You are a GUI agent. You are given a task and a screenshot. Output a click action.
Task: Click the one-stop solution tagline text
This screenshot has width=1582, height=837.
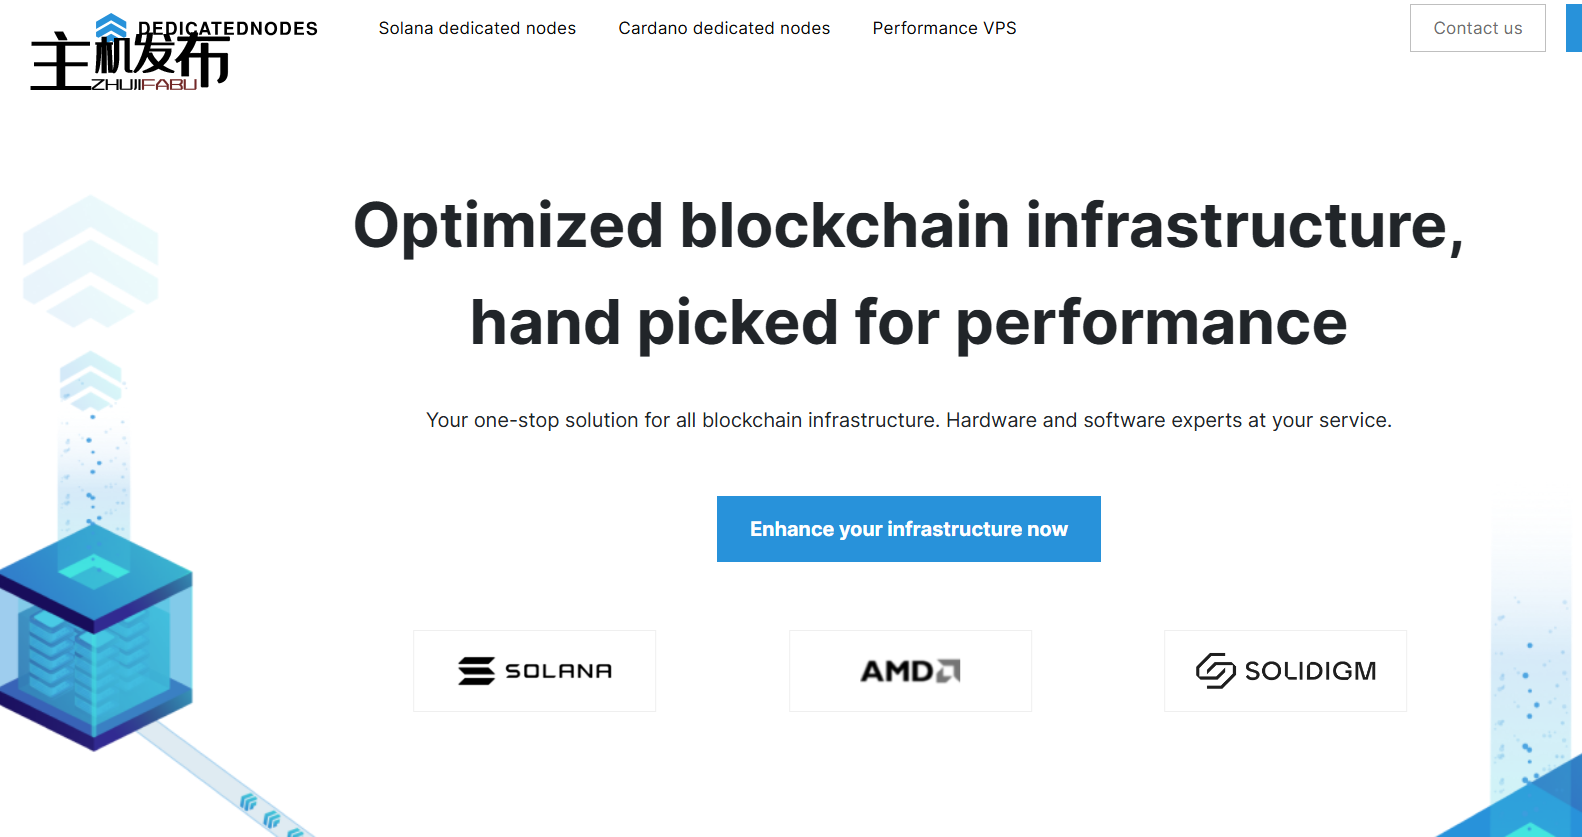pos(908,420)
